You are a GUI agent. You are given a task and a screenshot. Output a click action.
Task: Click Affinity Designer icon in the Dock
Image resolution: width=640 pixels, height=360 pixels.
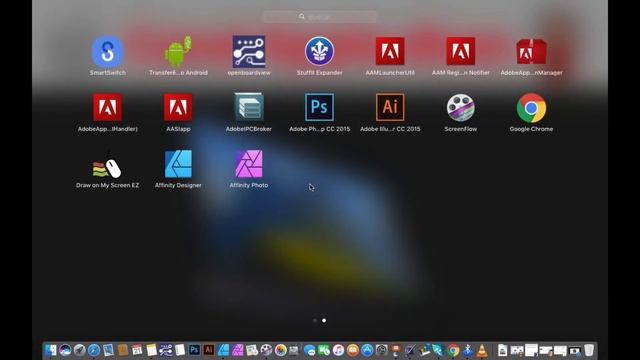[223, 350]
